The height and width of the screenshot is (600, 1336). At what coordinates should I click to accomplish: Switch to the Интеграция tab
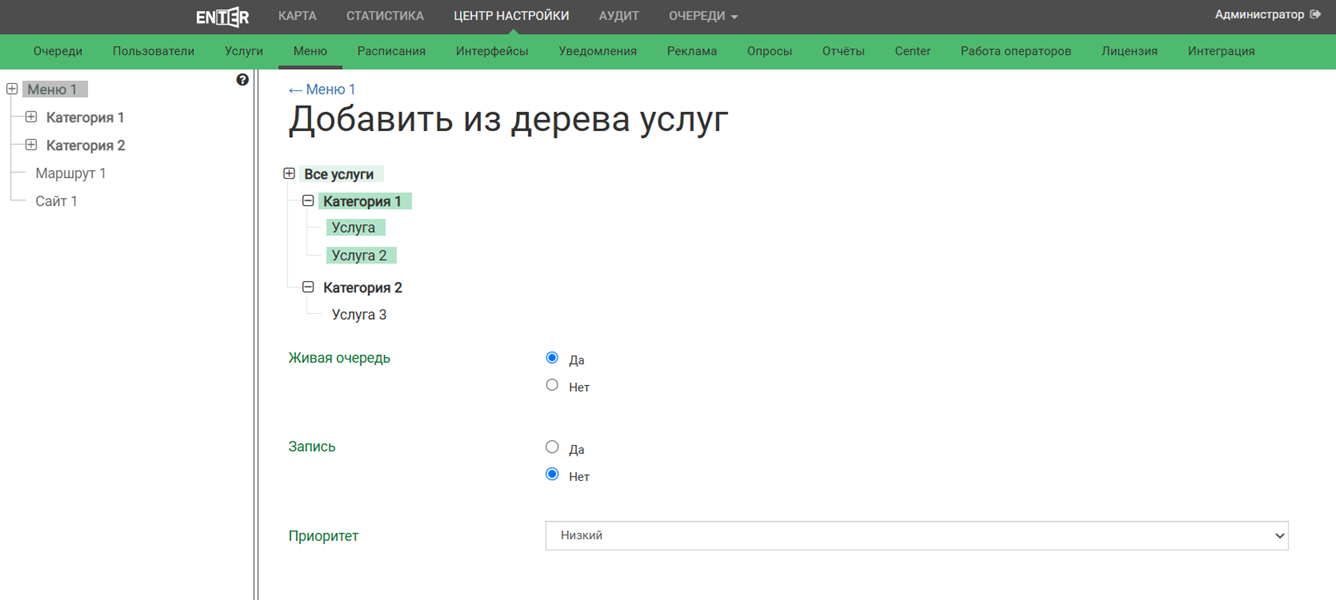pos(1221,51)
